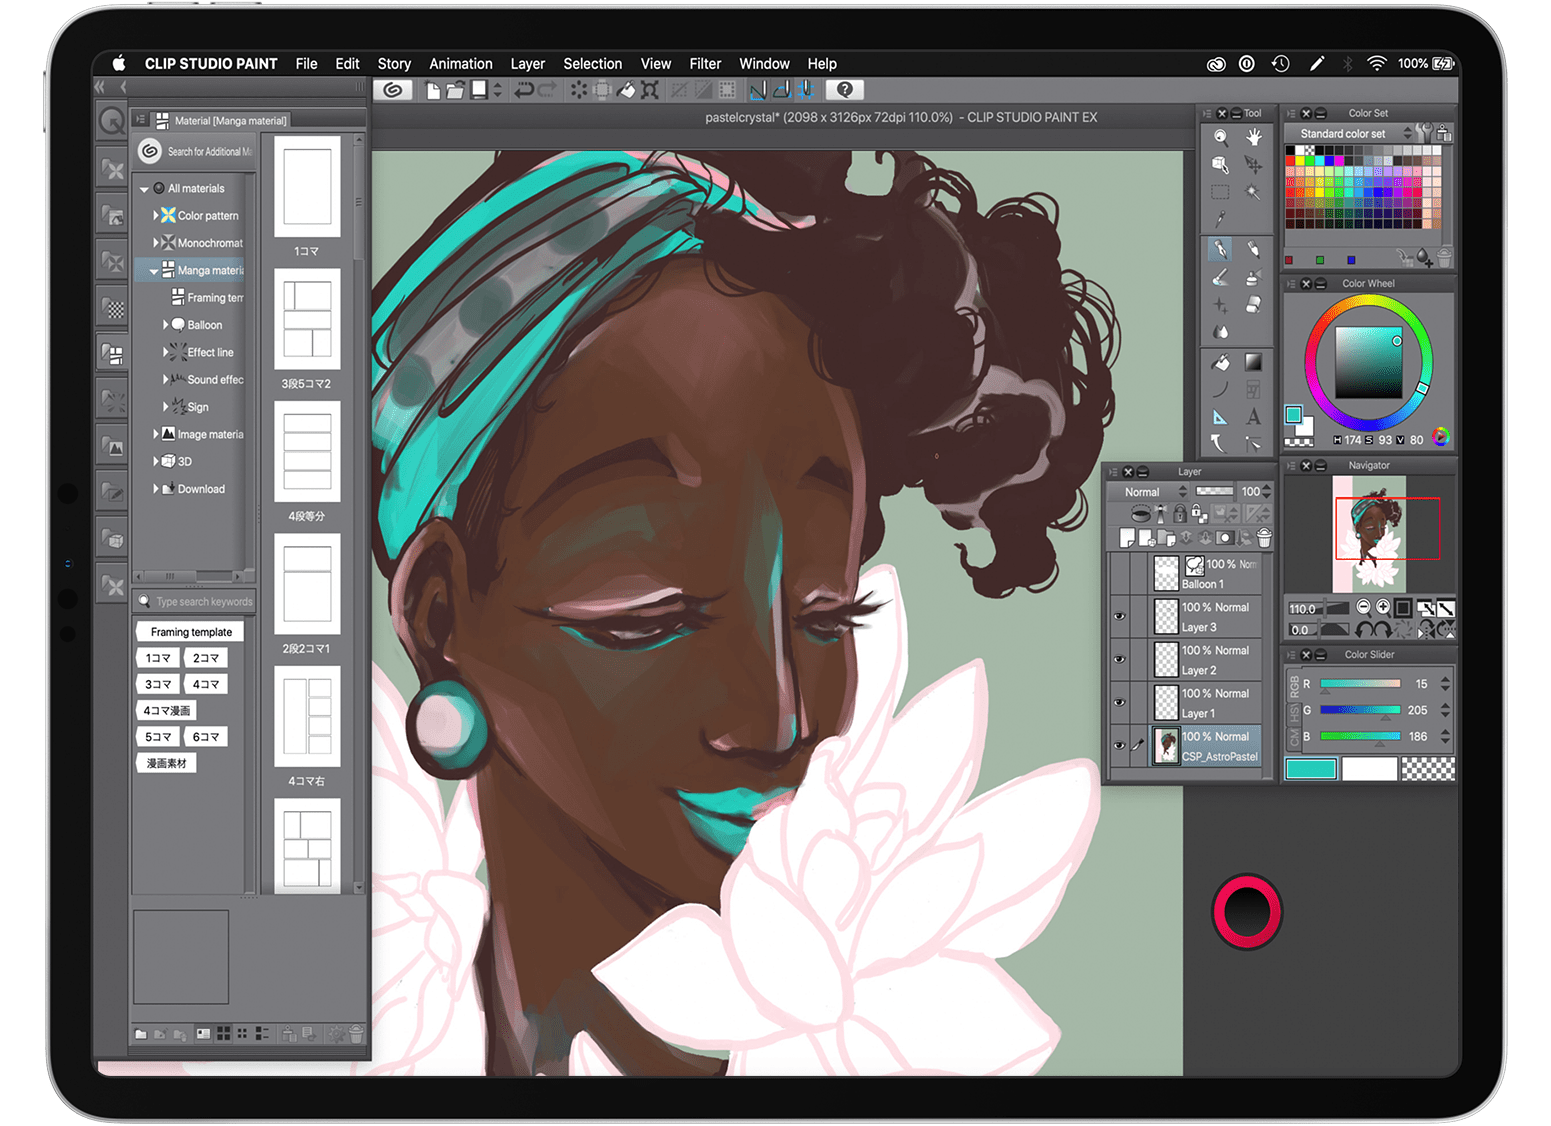
Task: Click the red R color slider bar
Action: 1360,684
